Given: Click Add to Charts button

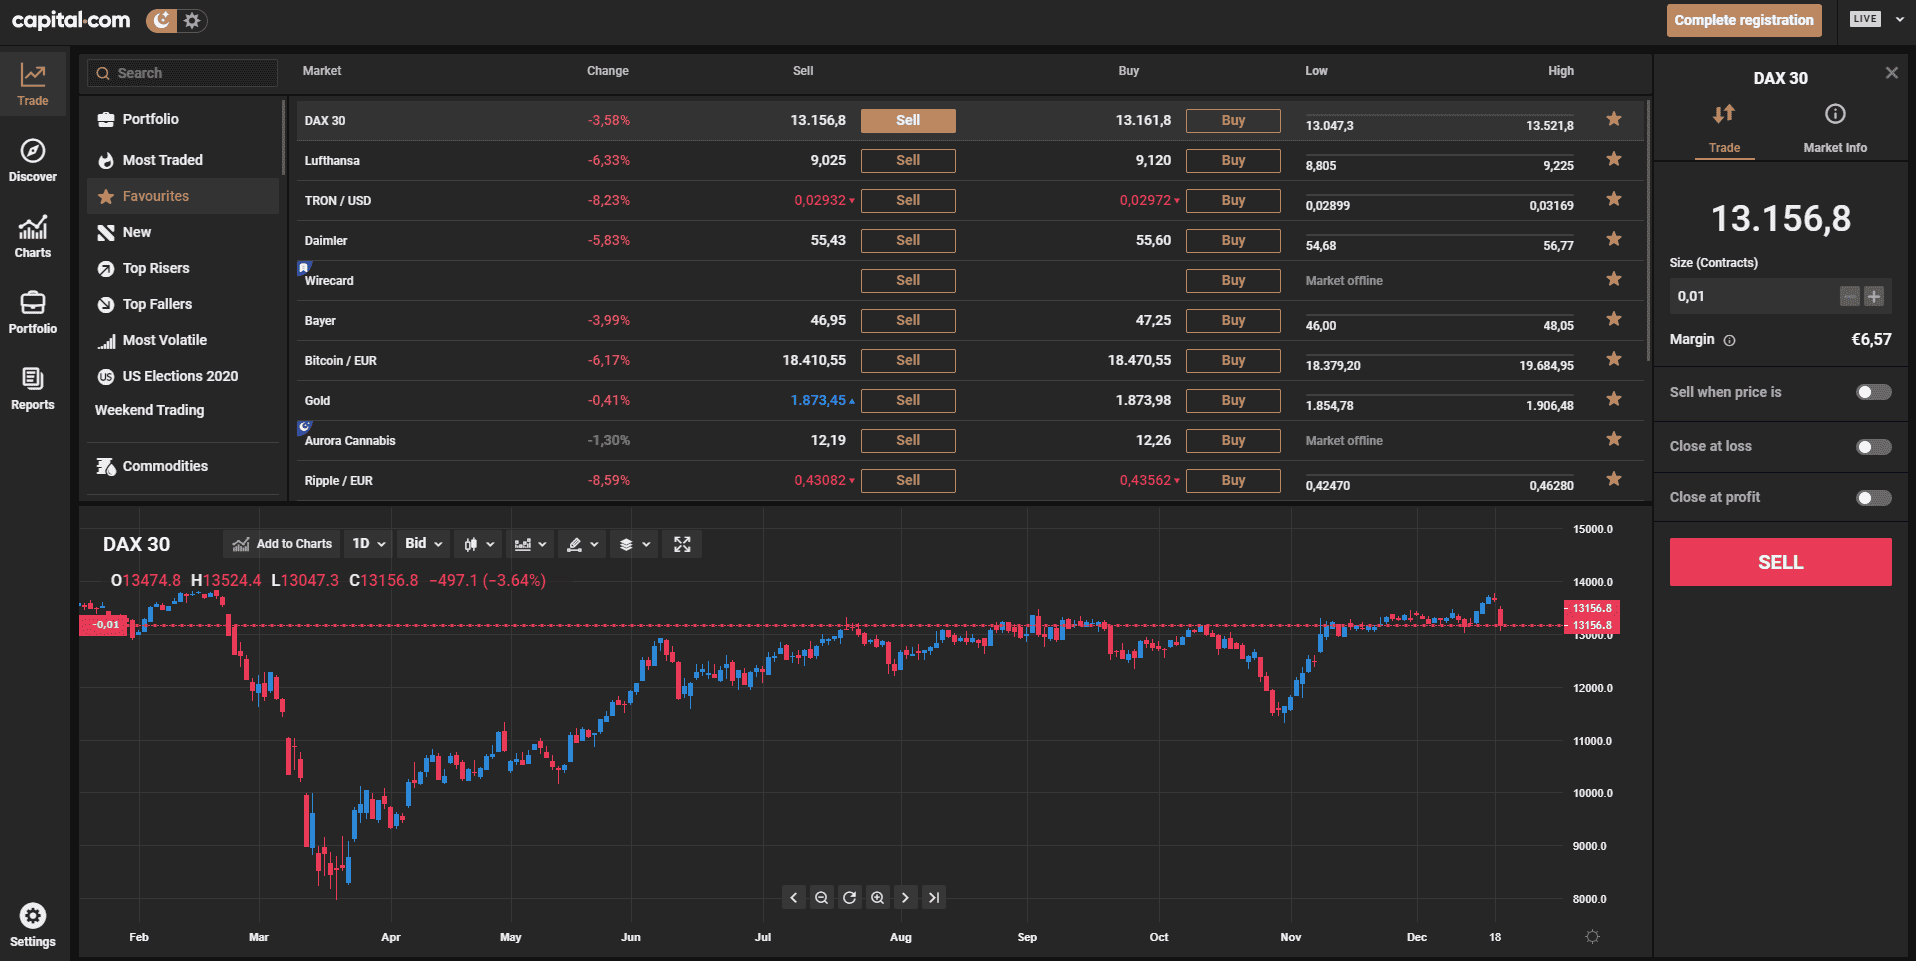Looking at the screenshot, I should coord(282,544).
